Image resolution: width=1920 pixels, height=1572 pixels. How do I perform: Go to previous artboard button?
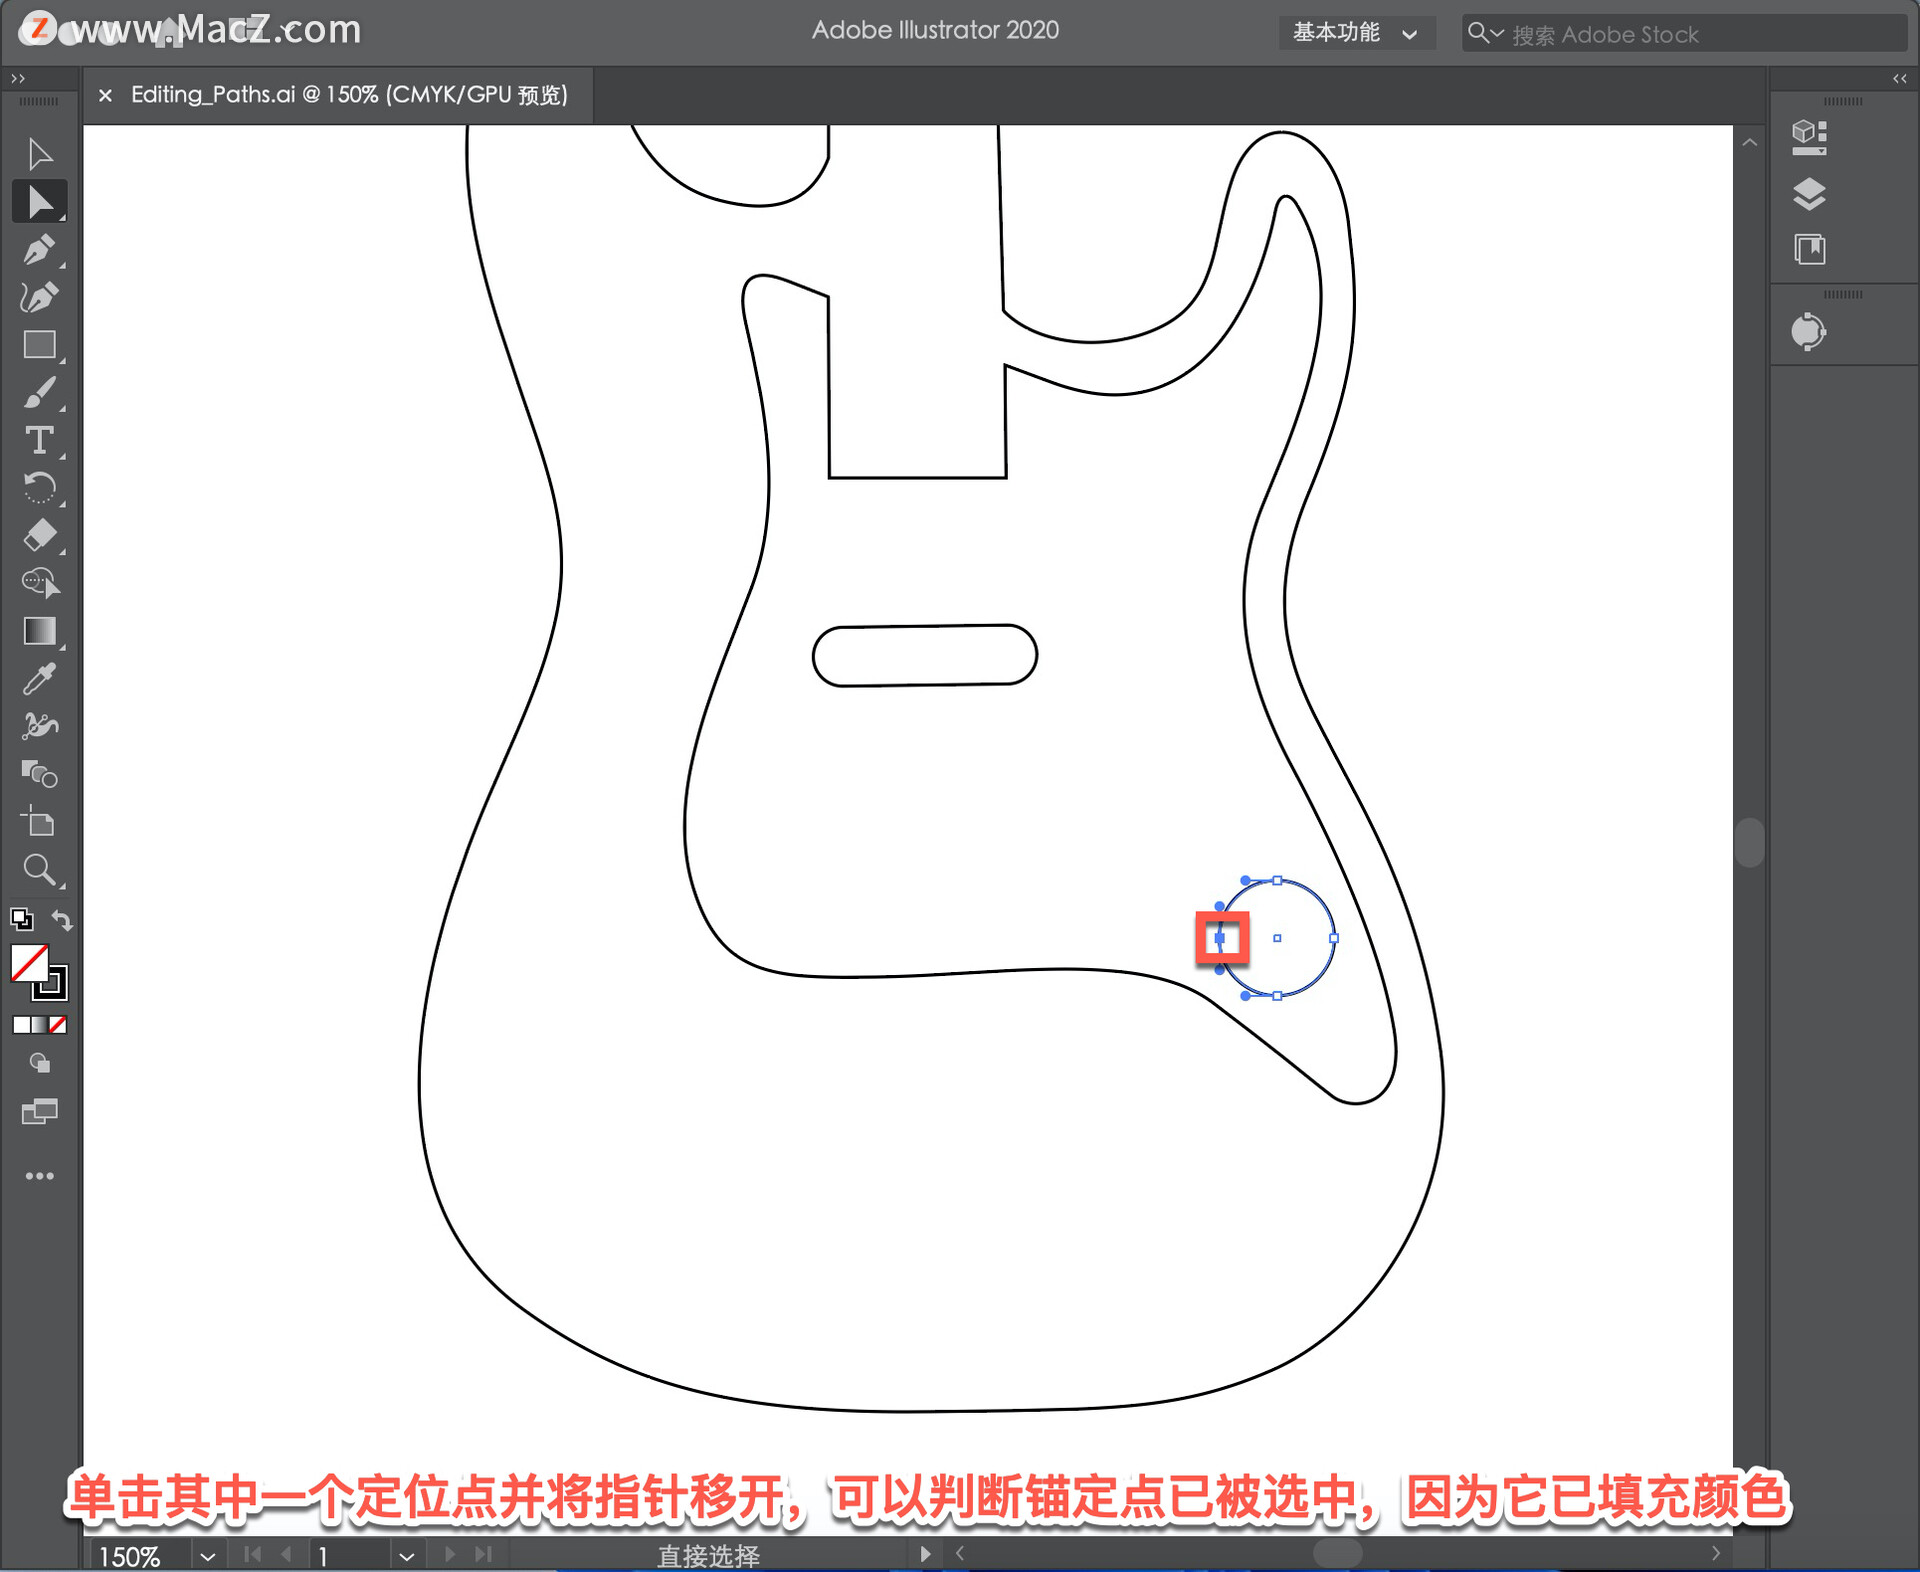click(x=287, y=1554)
